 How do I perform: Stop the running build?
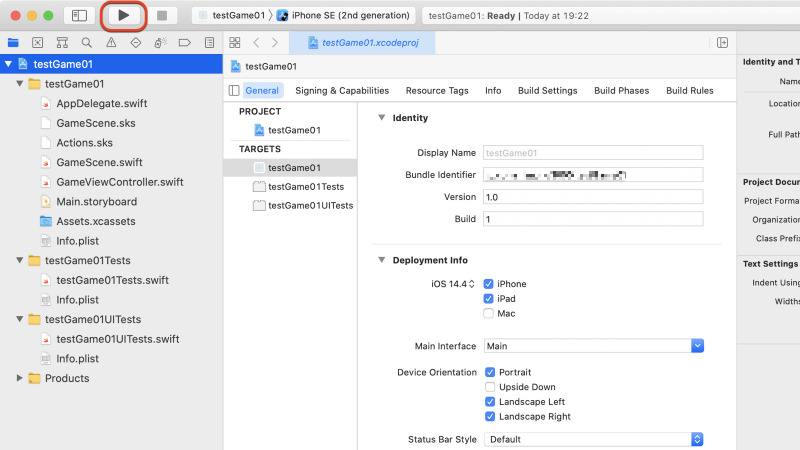pos(162,16)
